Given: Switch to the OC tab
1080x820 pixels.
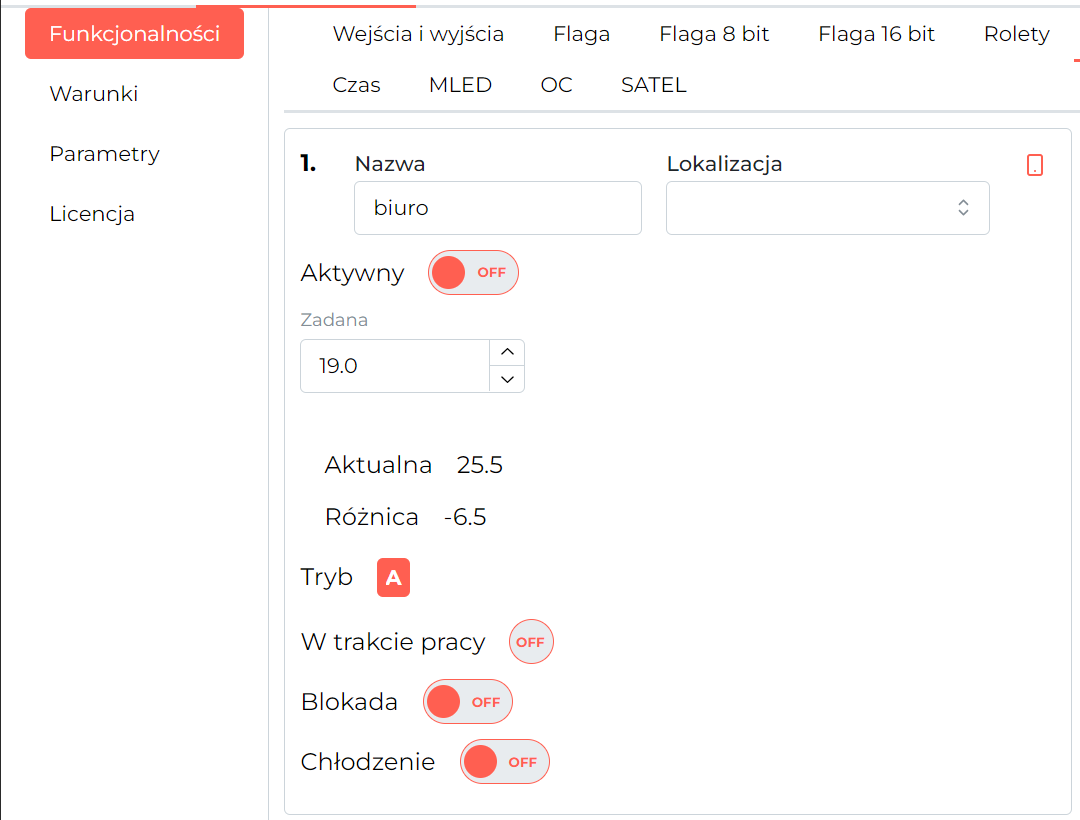Looking at the screenshot, I should pyautogui.click(x=557, y=85).
